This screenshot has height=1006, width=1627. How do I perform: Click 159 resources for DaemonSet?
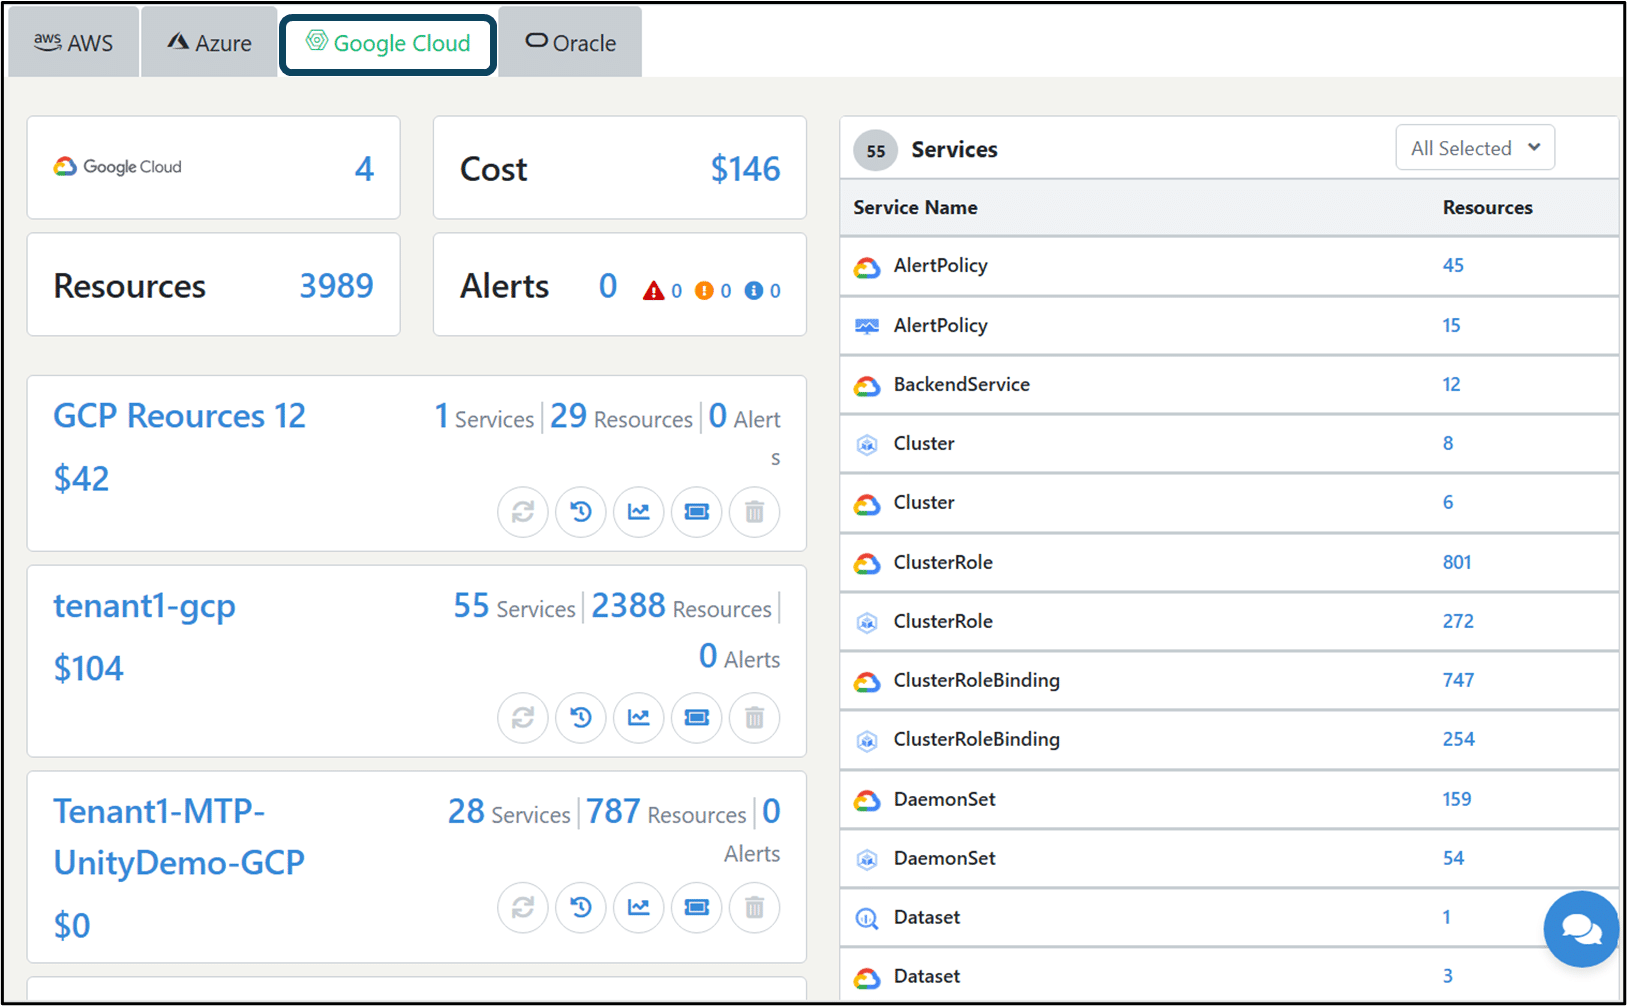pos(1457,799)
